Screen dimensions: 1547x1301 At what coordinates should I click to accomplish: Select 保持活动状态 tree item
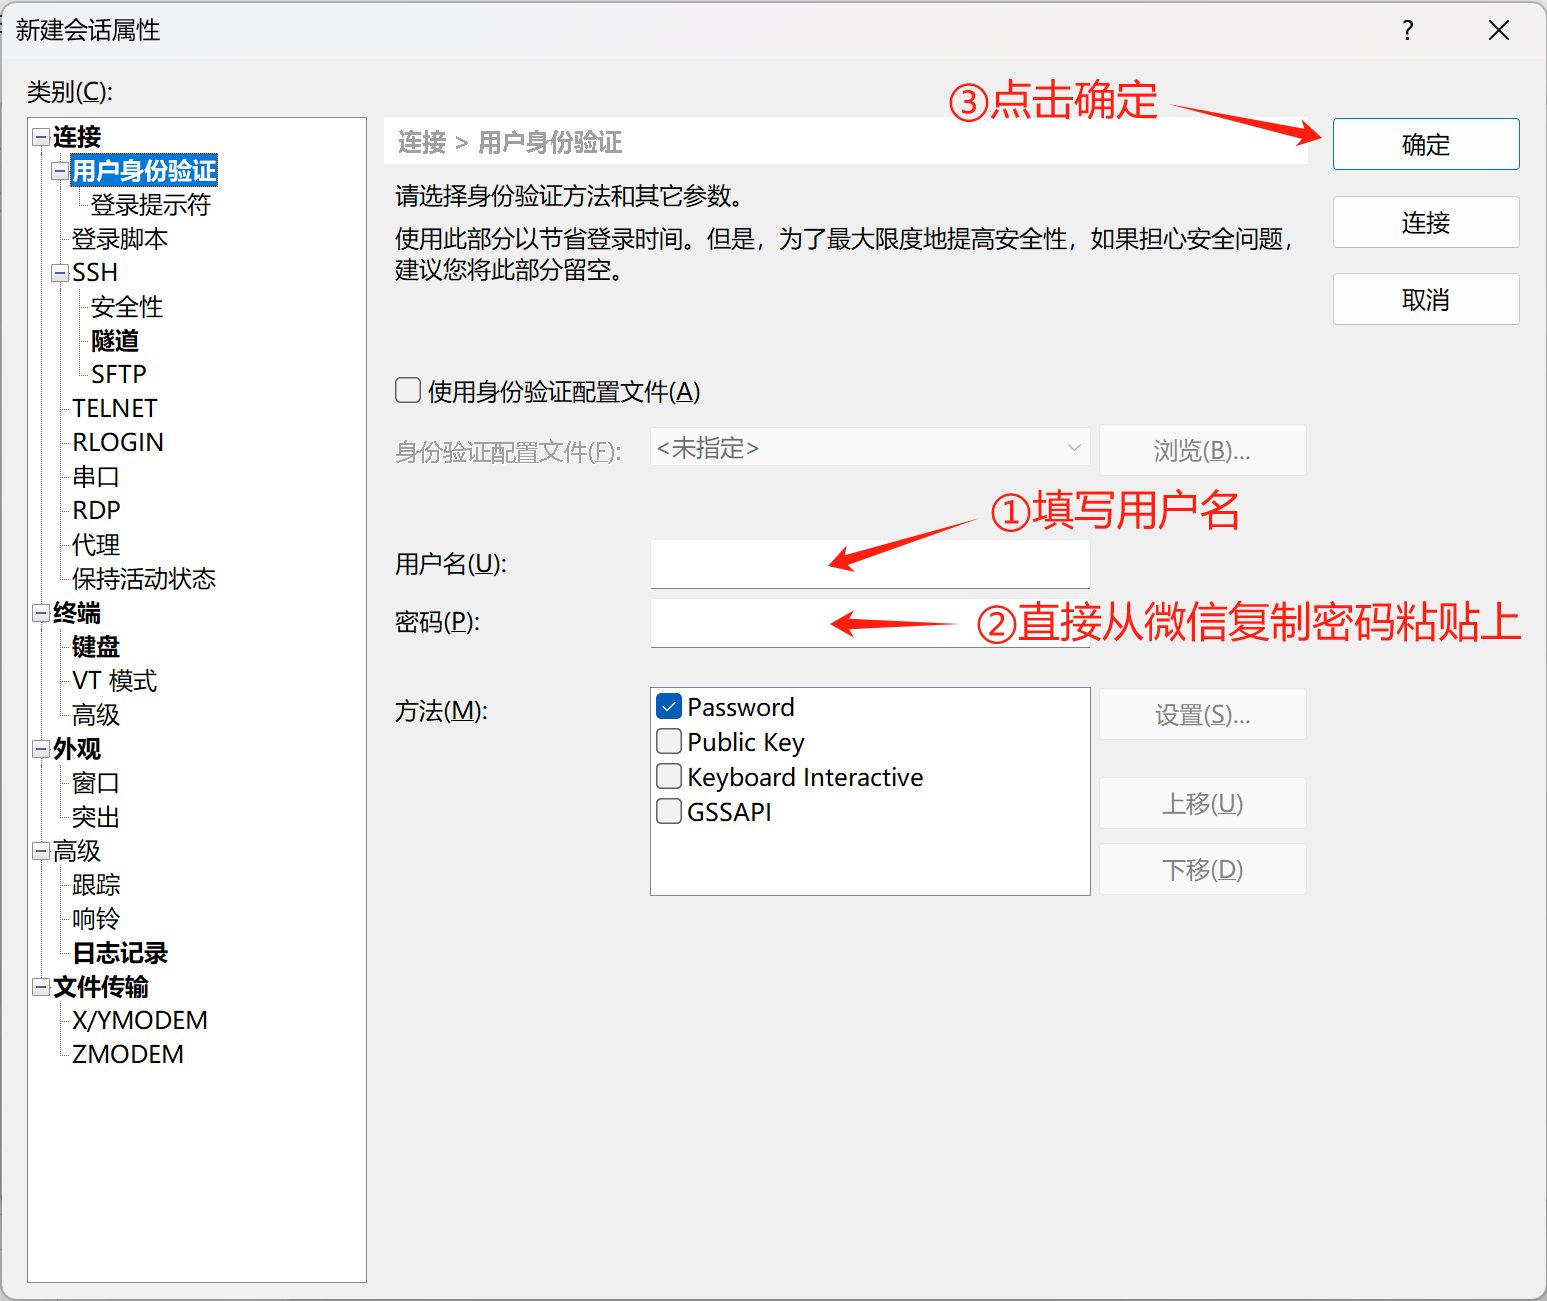(143, 579)
